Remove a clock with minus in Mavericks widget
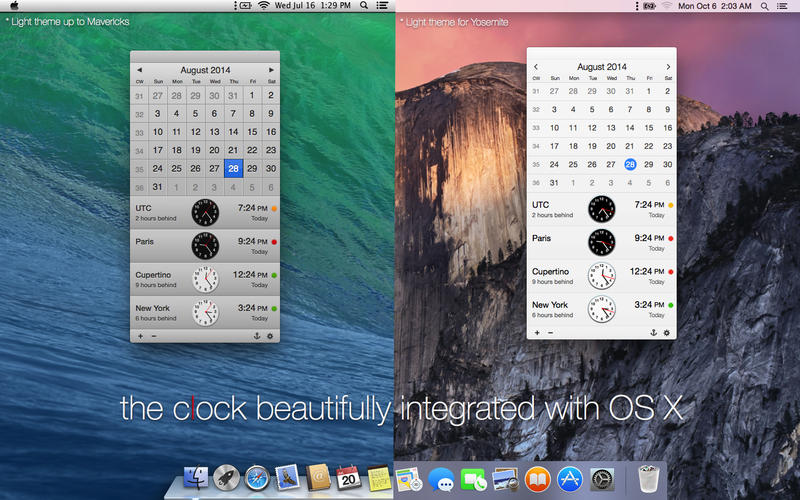This screenshot has height=500, width=800. tap(154, 336)
